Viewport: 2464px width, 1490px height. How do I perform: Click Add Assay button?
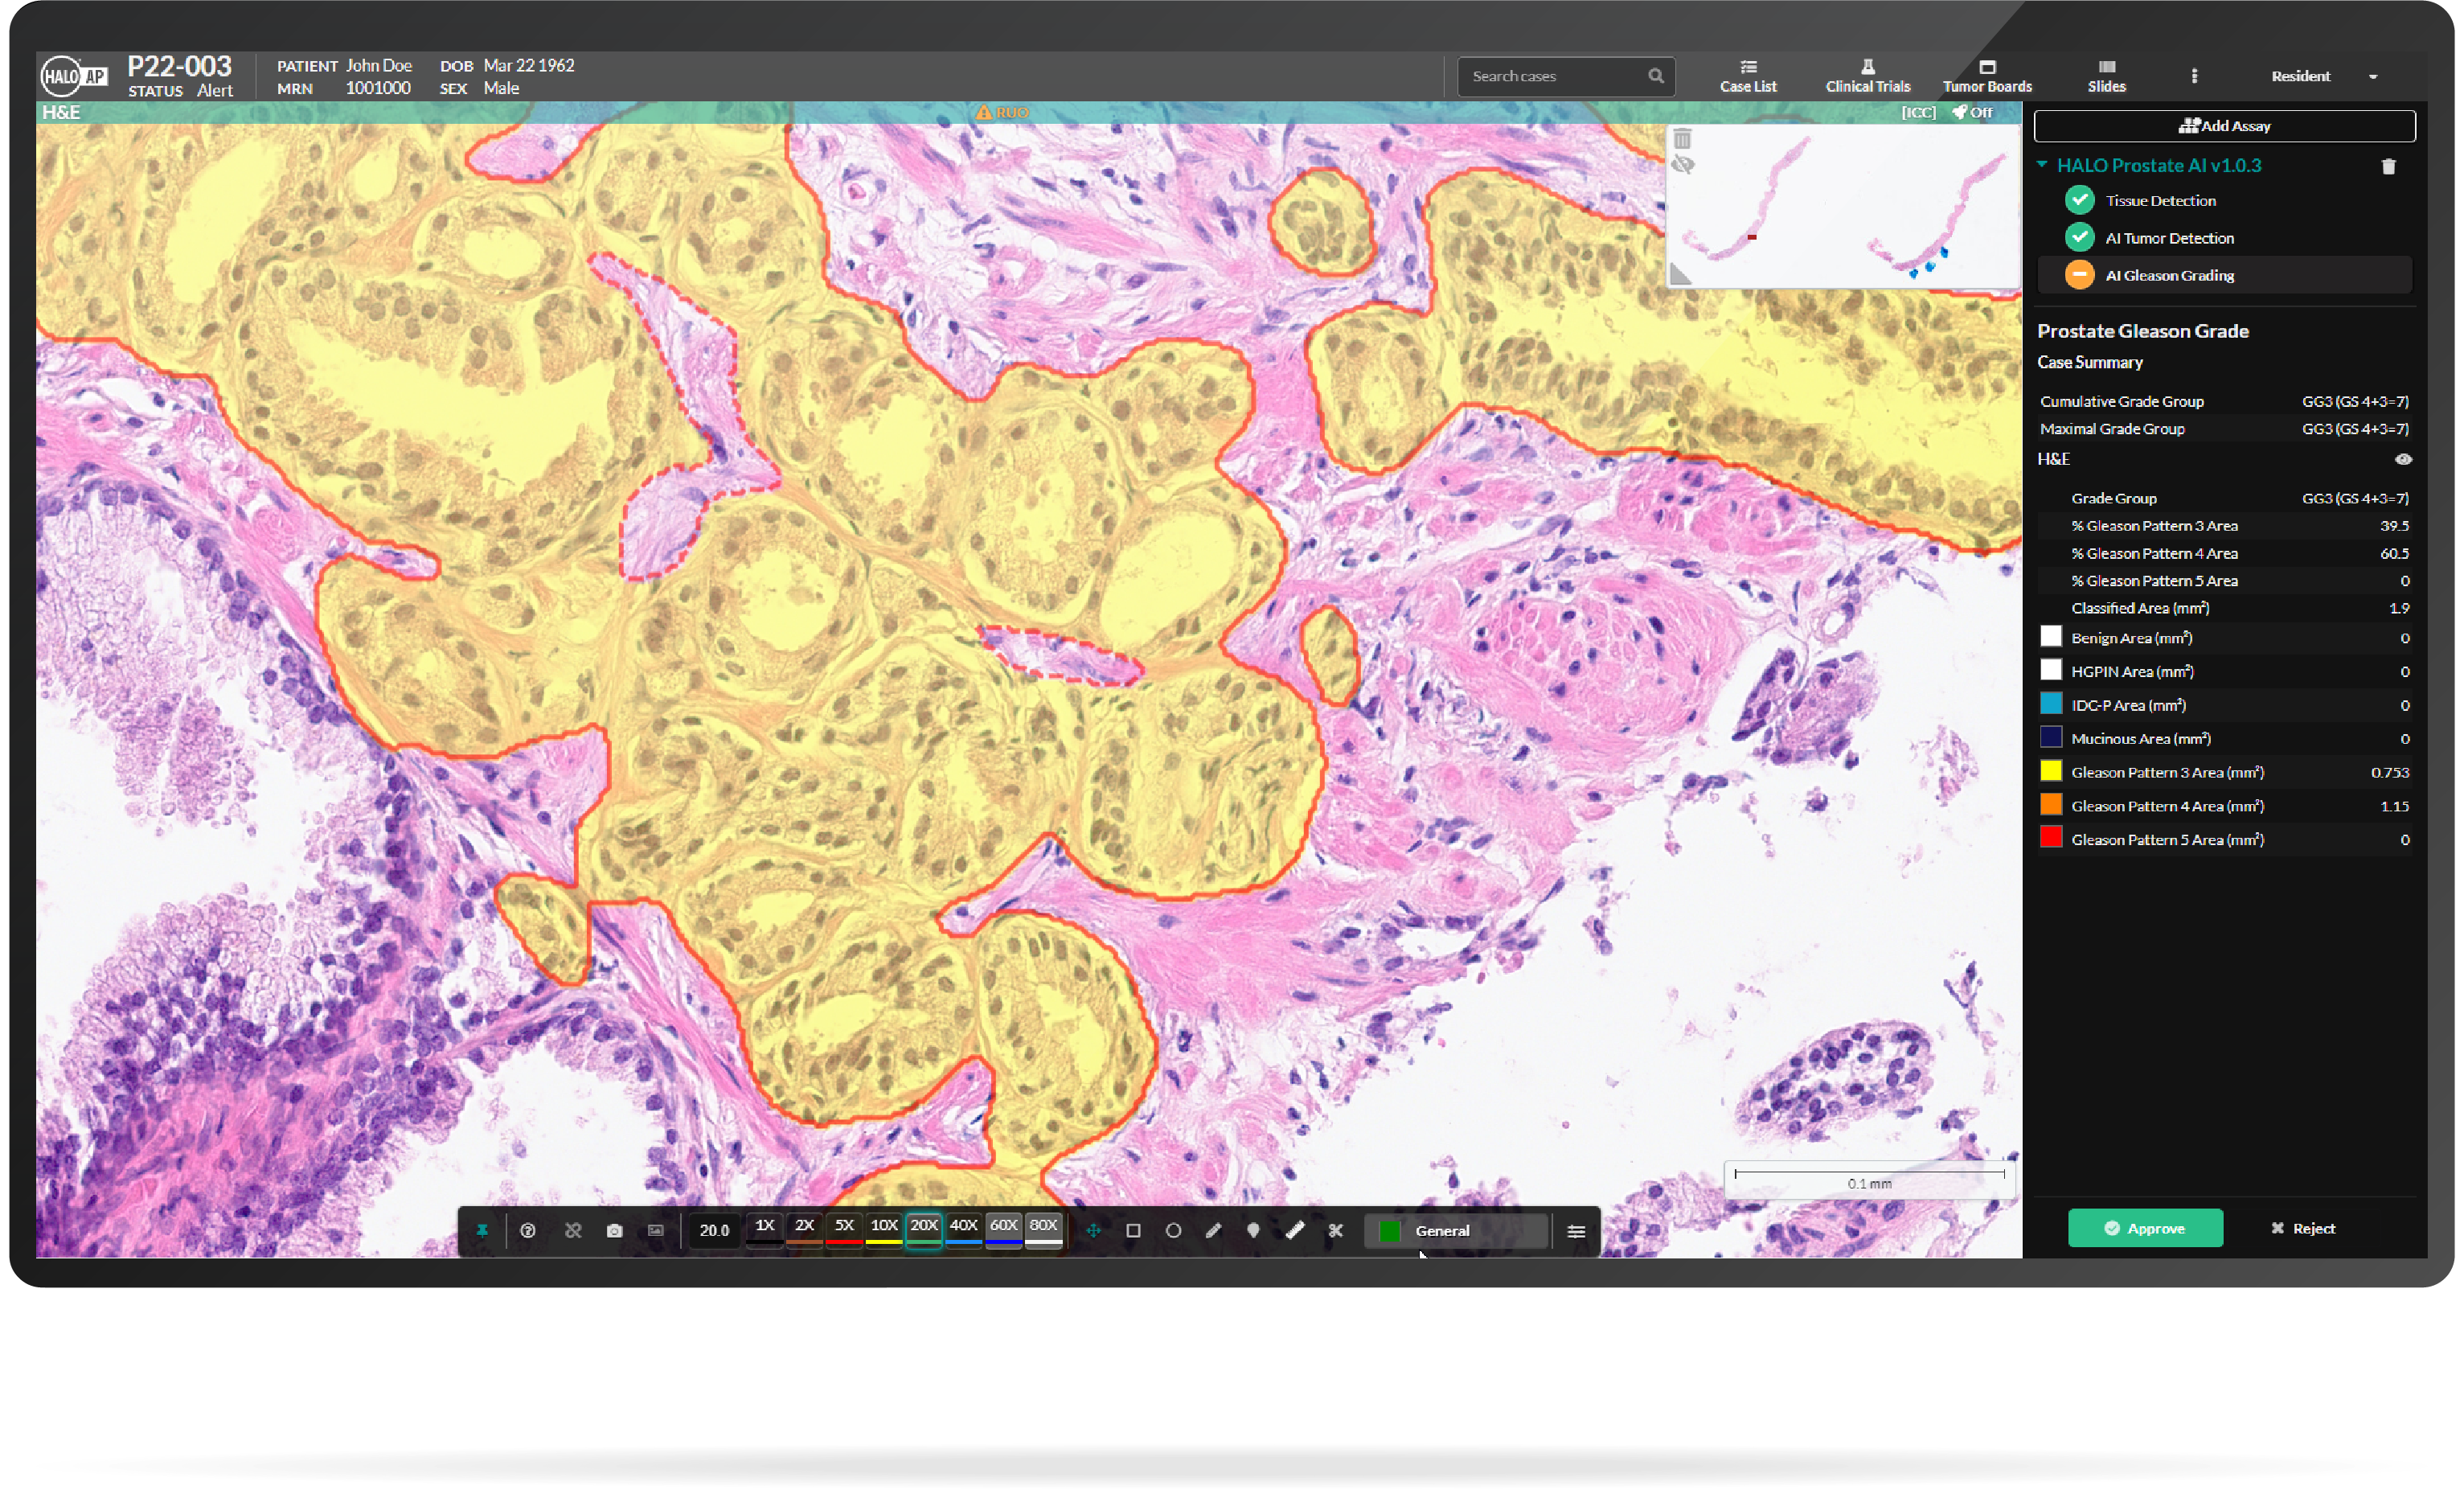pyautogui.click(x=2225, y=126)
